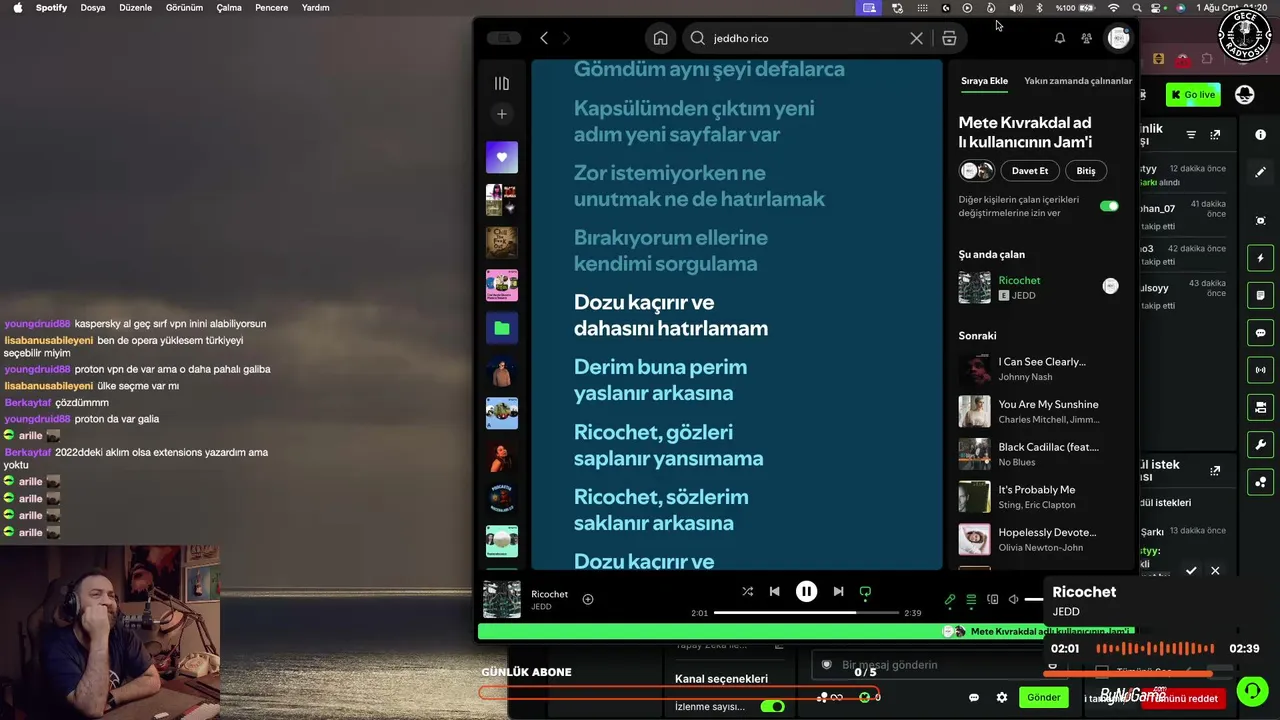
Task: Open Yardım menu
Action: pos(315,8)
